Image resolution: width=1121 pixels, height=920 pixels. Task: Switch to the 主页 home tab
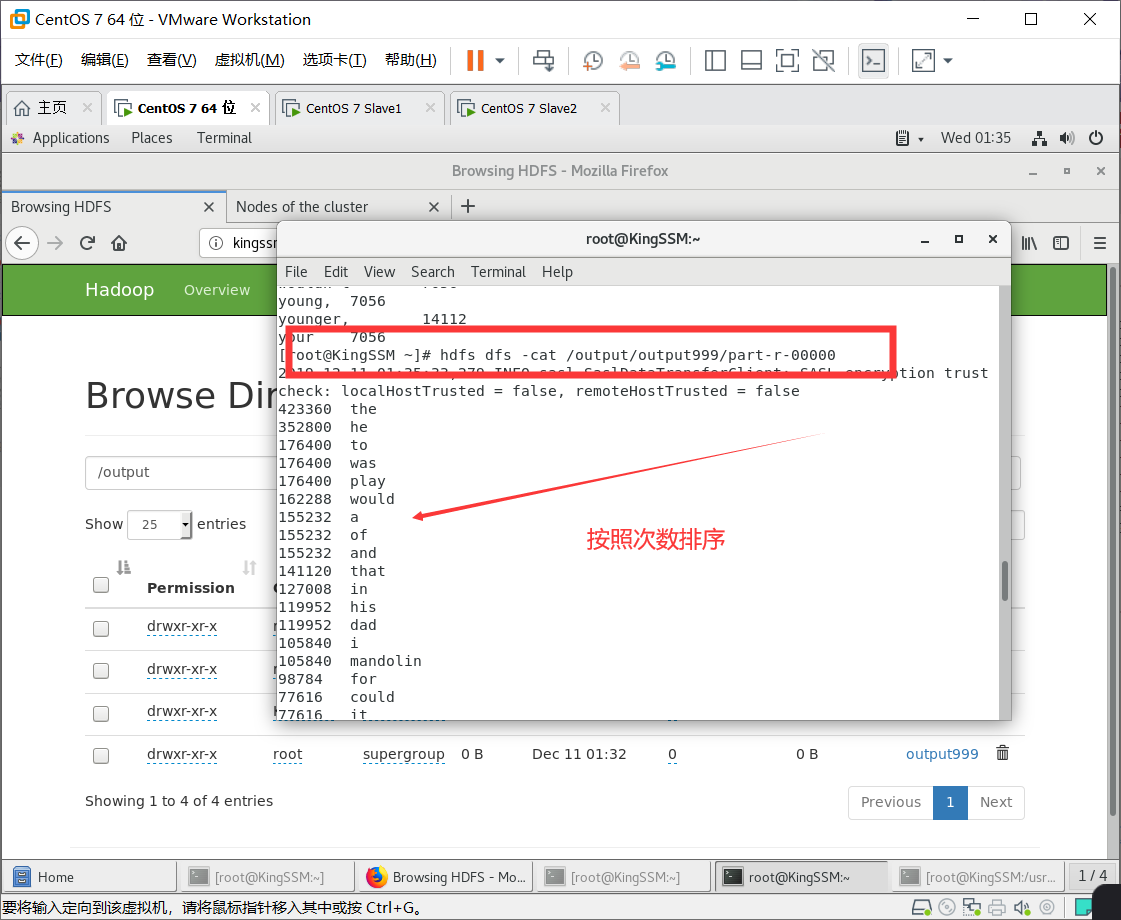[53, 108]
